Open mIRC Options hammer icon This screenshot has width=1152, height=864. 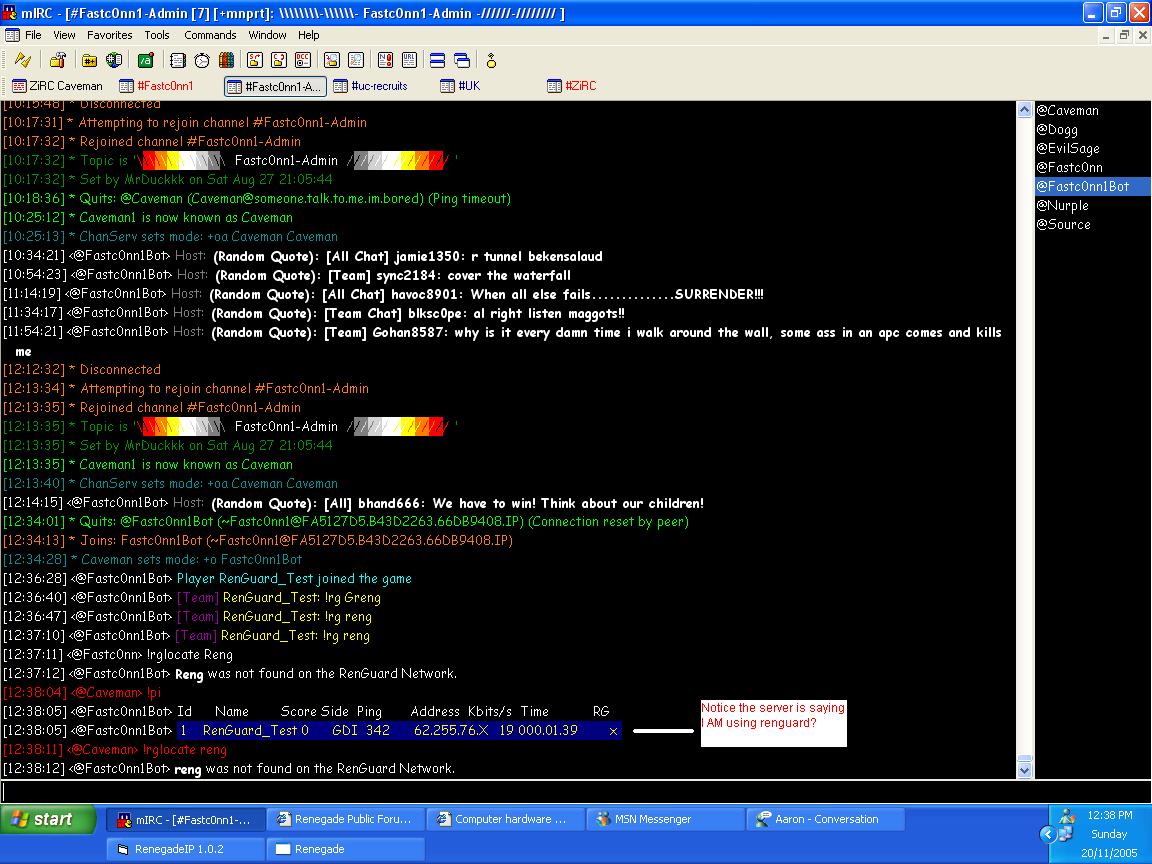[x=58, y=60]
